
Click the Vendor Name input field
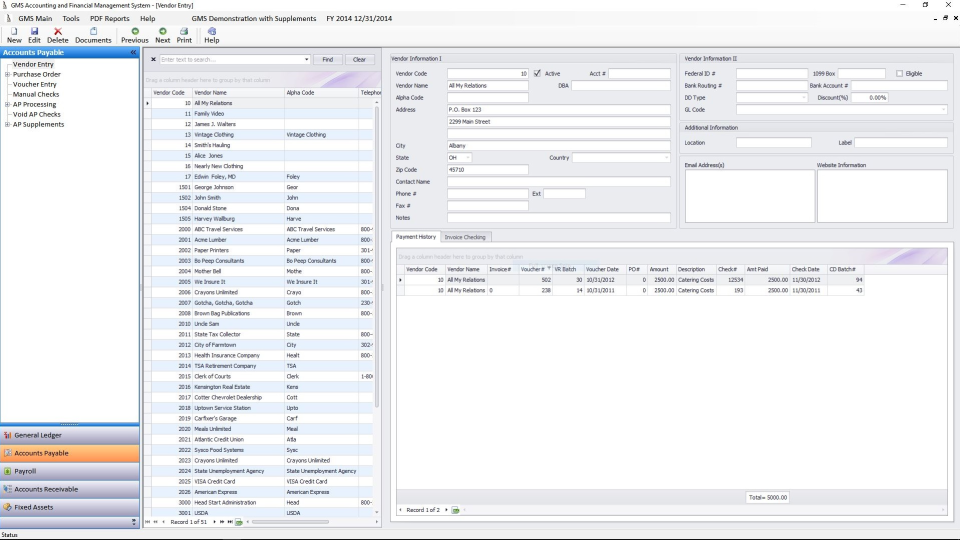(x=487, y=86)
